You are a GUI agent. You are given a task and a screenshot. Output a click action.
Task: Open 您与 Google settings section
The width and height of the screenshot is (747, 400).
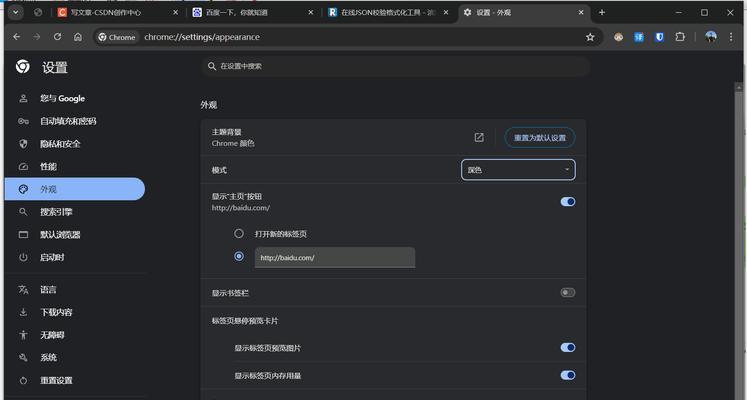75,99
